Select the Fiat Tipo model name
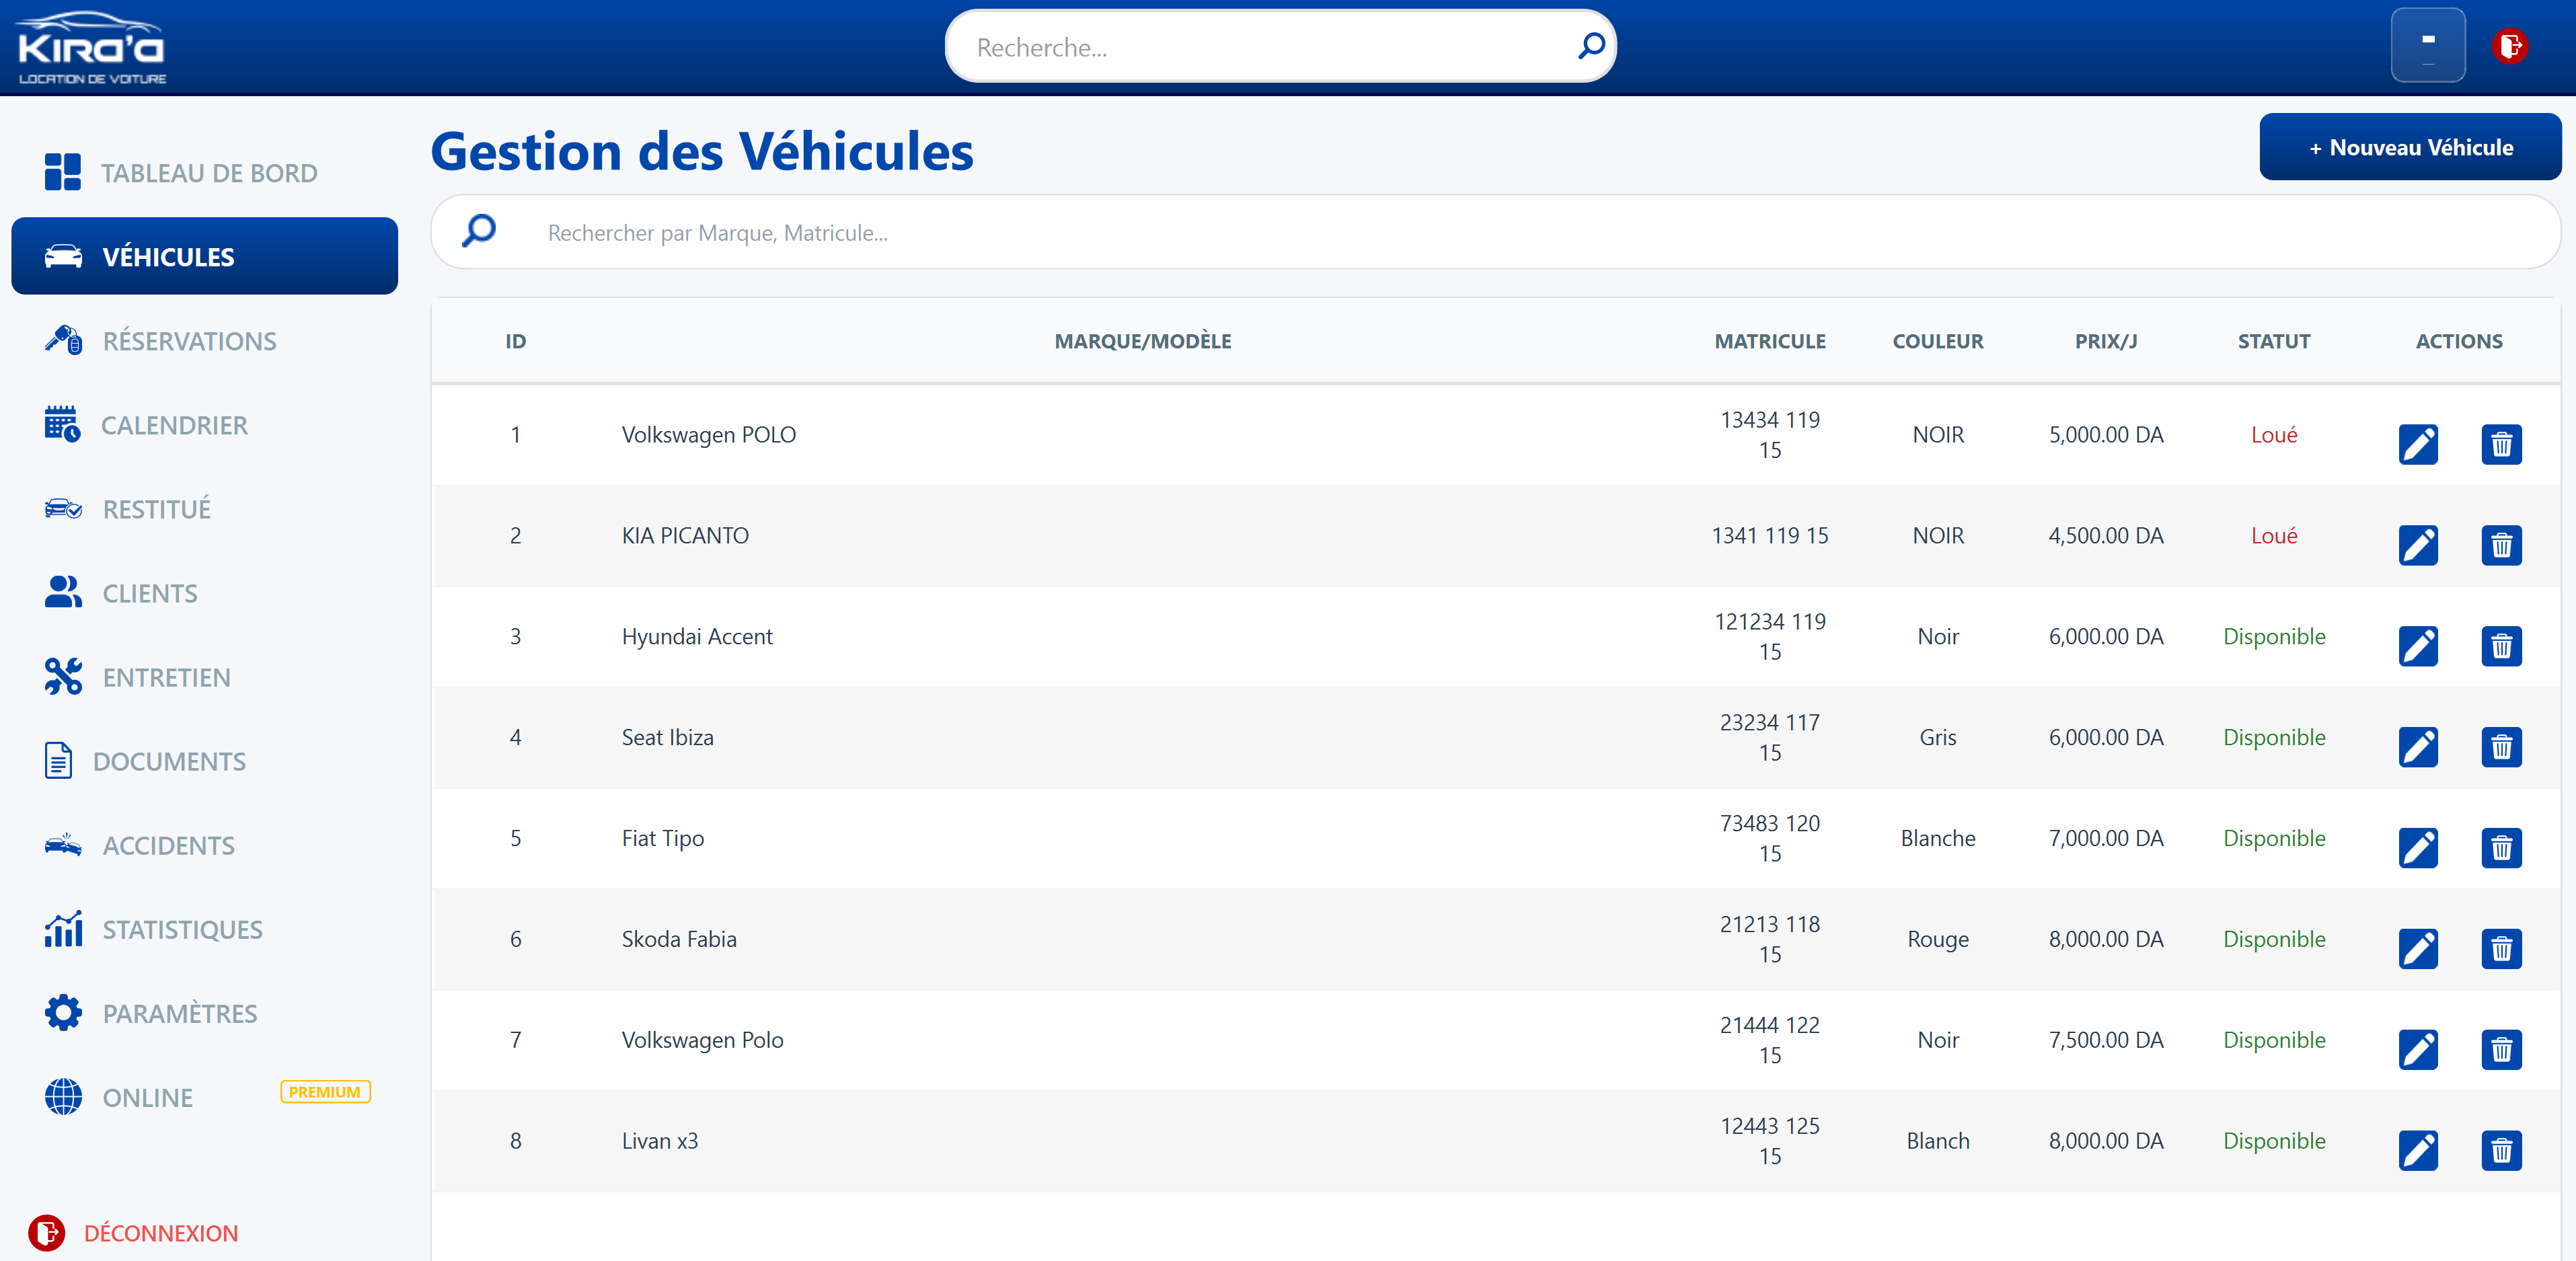This screenshot has height=1261, width=2576. (662, 838)
